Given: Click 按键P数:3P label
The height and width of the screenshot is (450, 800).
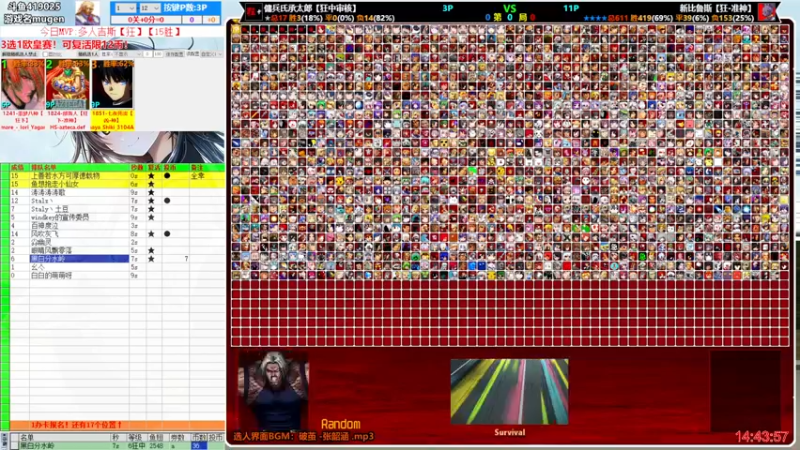Looking at the screenshot, I should pyautogui.click(x=186, y=8).
